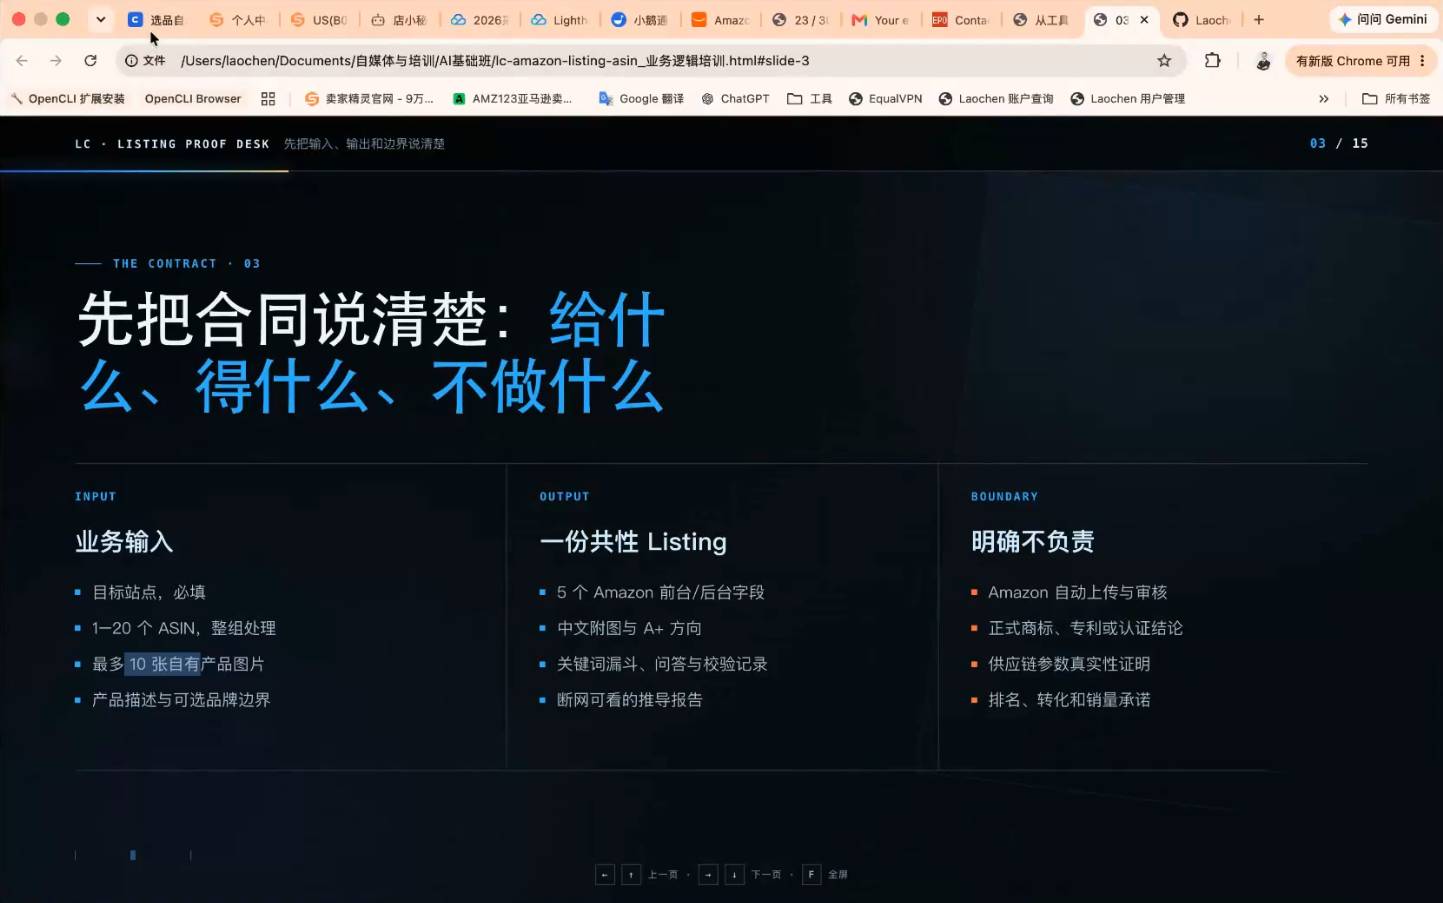Click the down arrow key hint button
Viewport: 1443px width, 903px height.
734,875
